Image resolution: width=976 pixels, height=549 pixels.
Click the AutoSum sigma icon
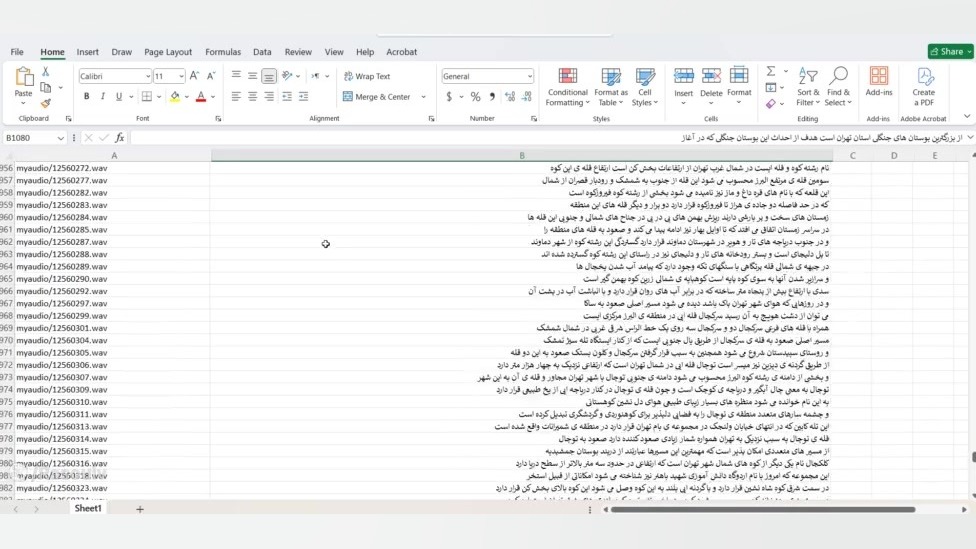(771, 71)
